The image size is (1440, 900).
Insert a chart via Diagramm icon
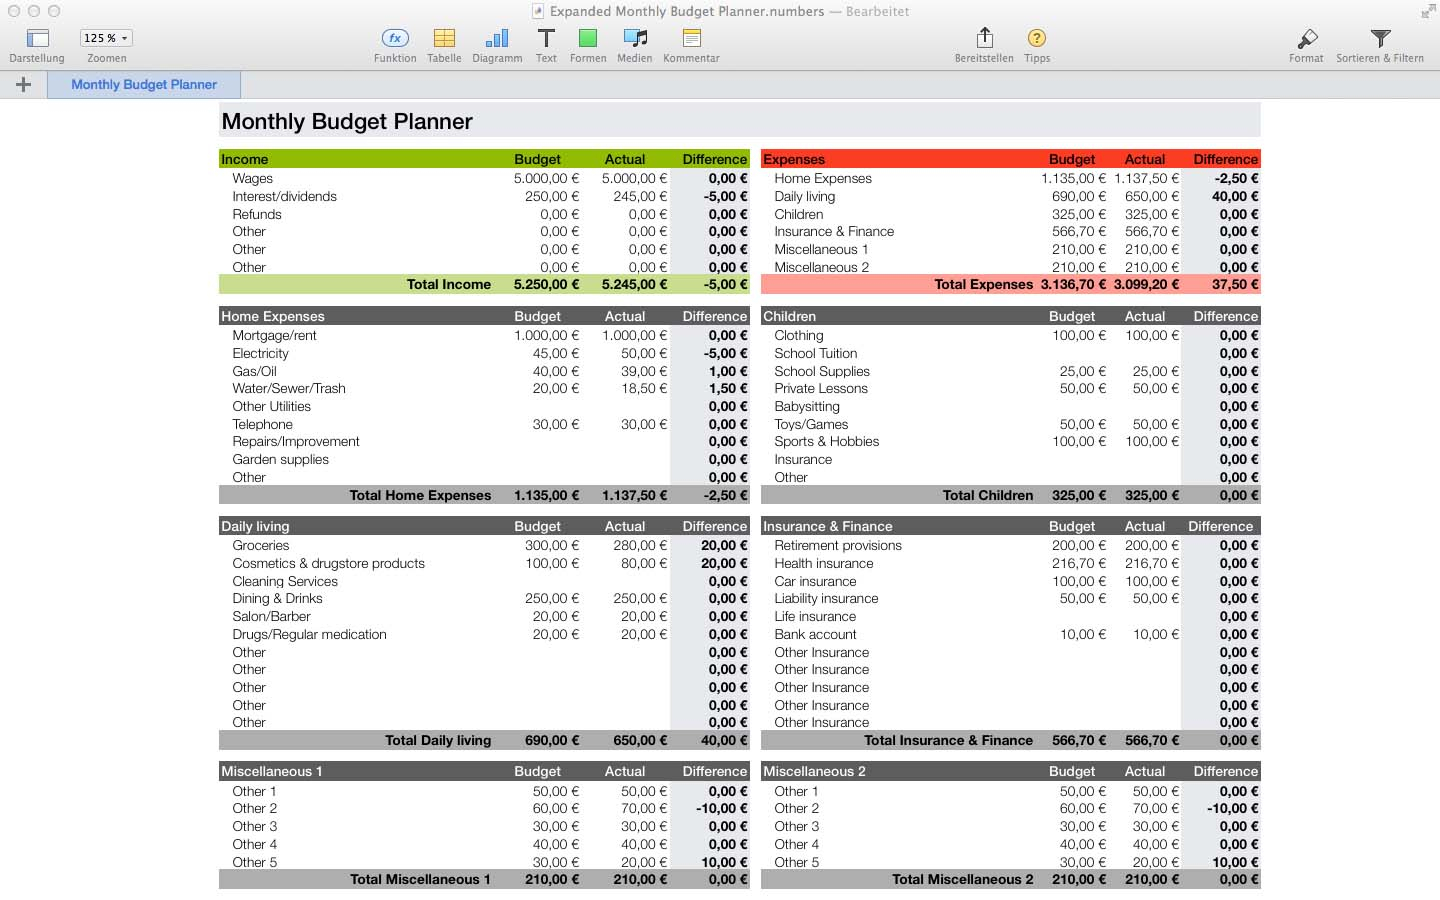[497, 39]
